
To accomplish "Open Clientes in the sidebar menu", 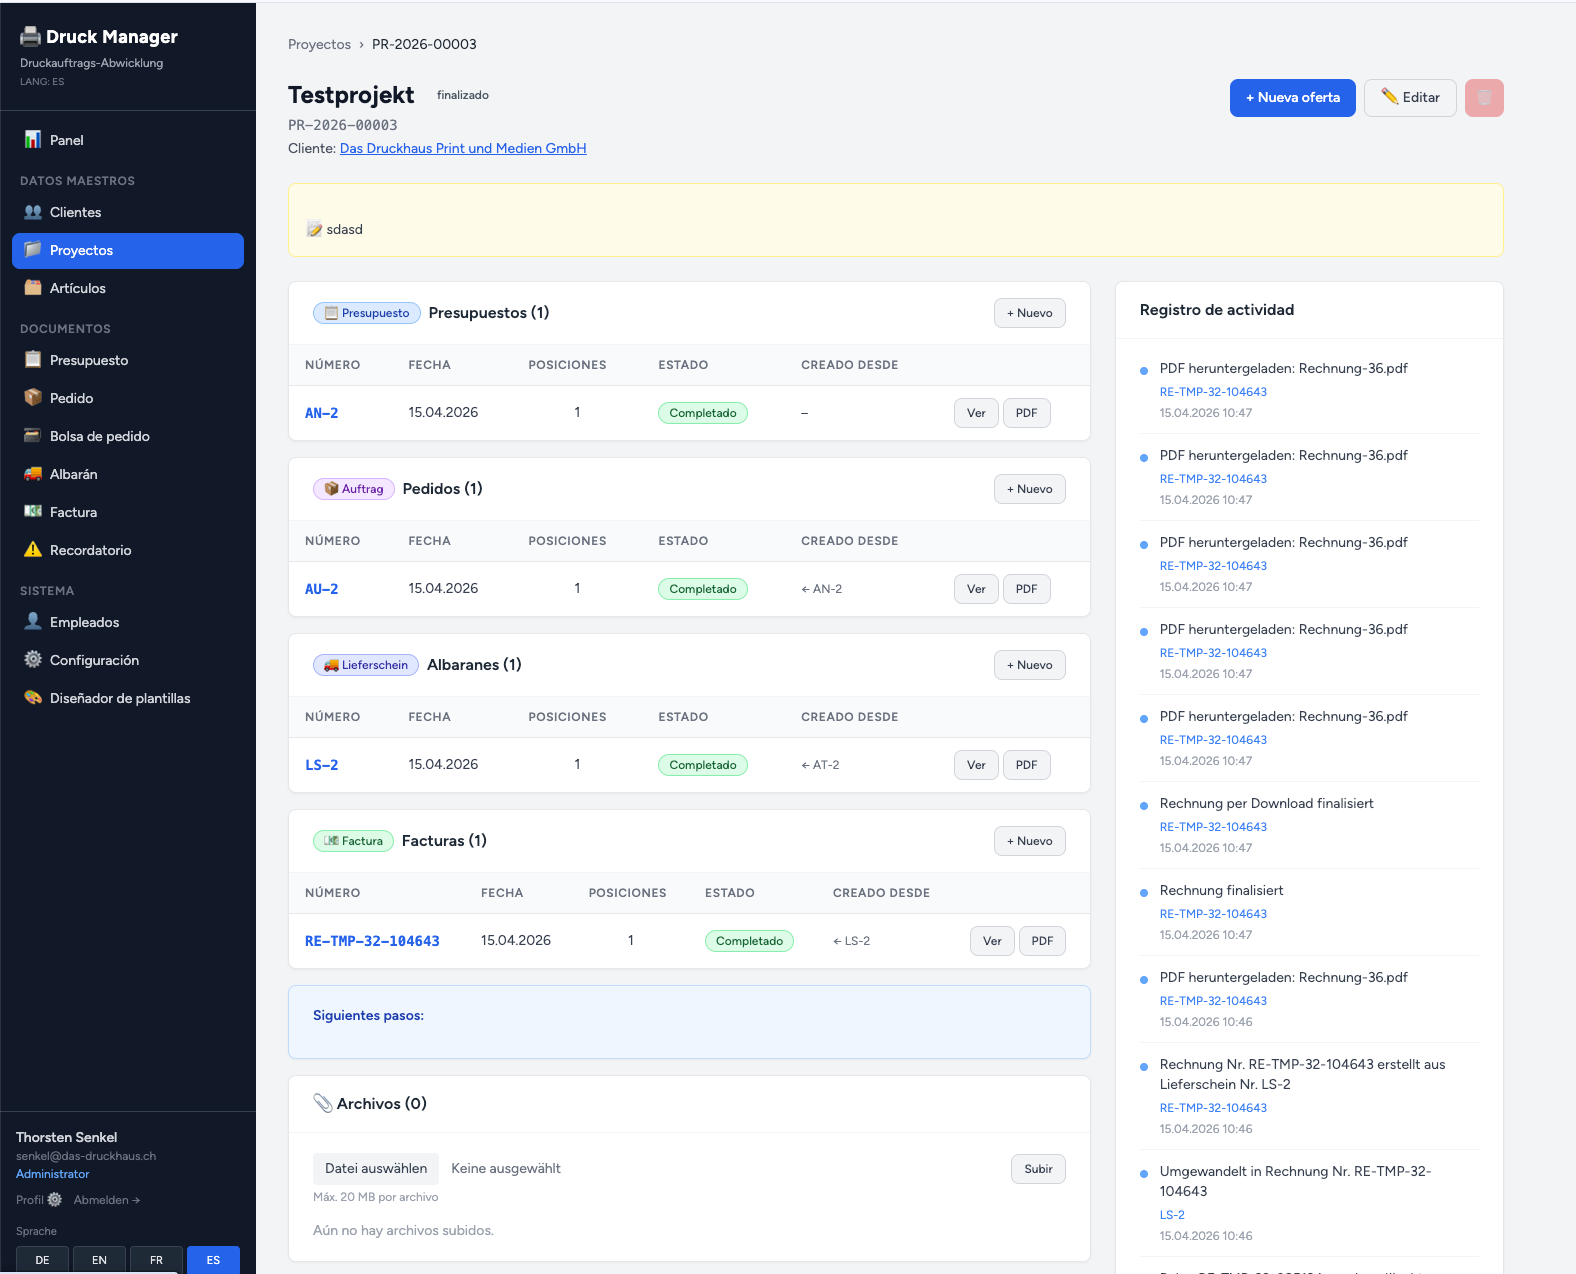I will [x=75, y=212].
